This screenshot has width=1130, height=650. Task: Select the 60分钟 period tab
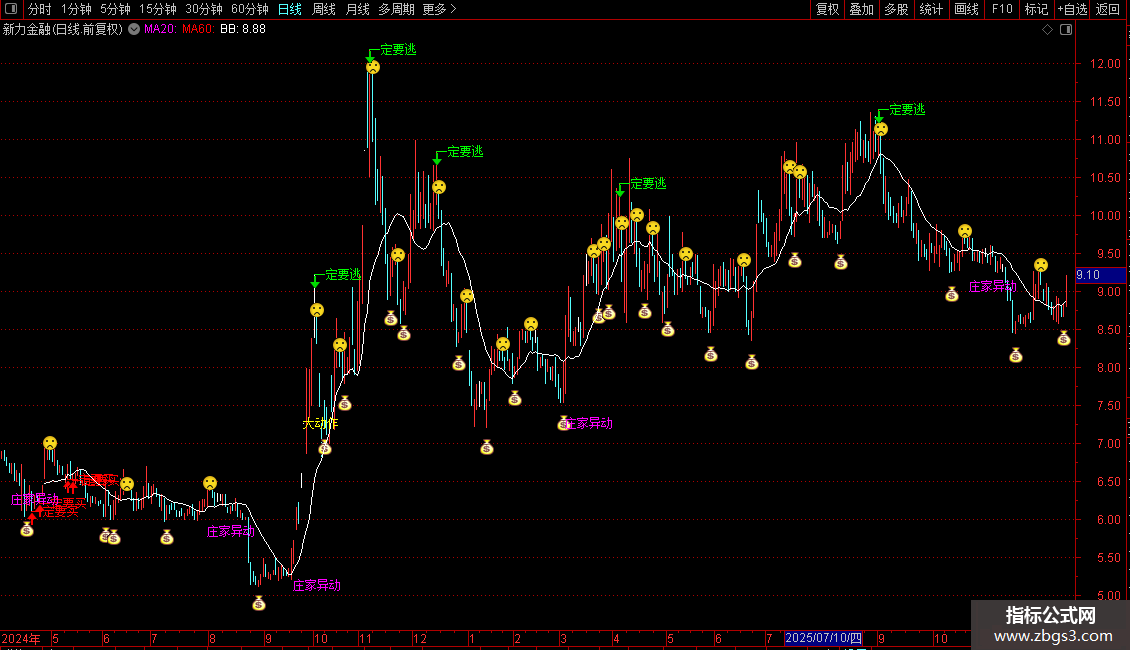(x=250, y=9)
